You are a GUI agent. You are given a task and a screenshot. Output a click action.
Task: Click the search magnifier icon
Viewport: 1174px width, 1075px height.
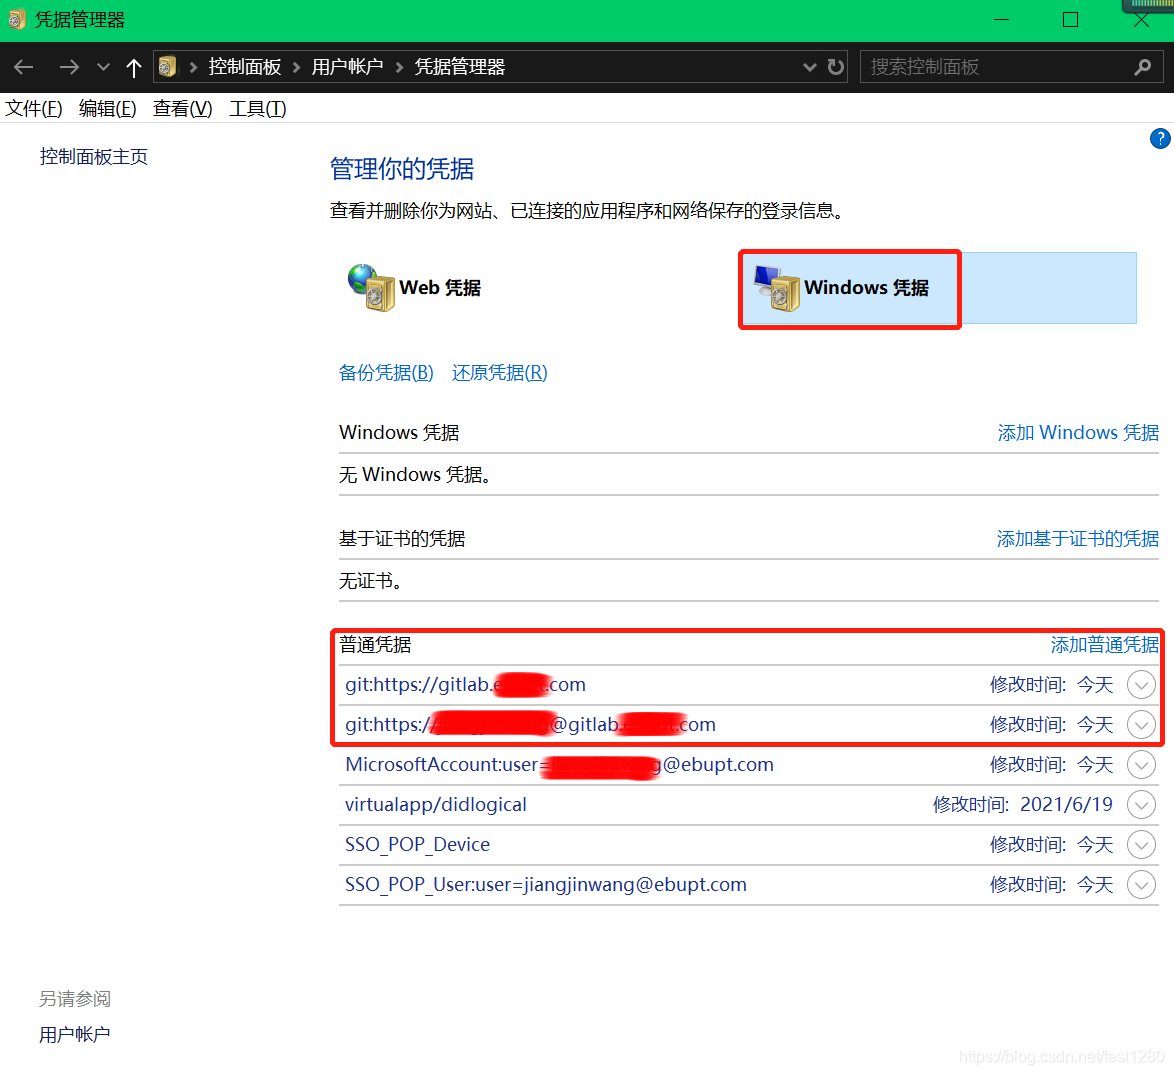[x=1143, y=67]
